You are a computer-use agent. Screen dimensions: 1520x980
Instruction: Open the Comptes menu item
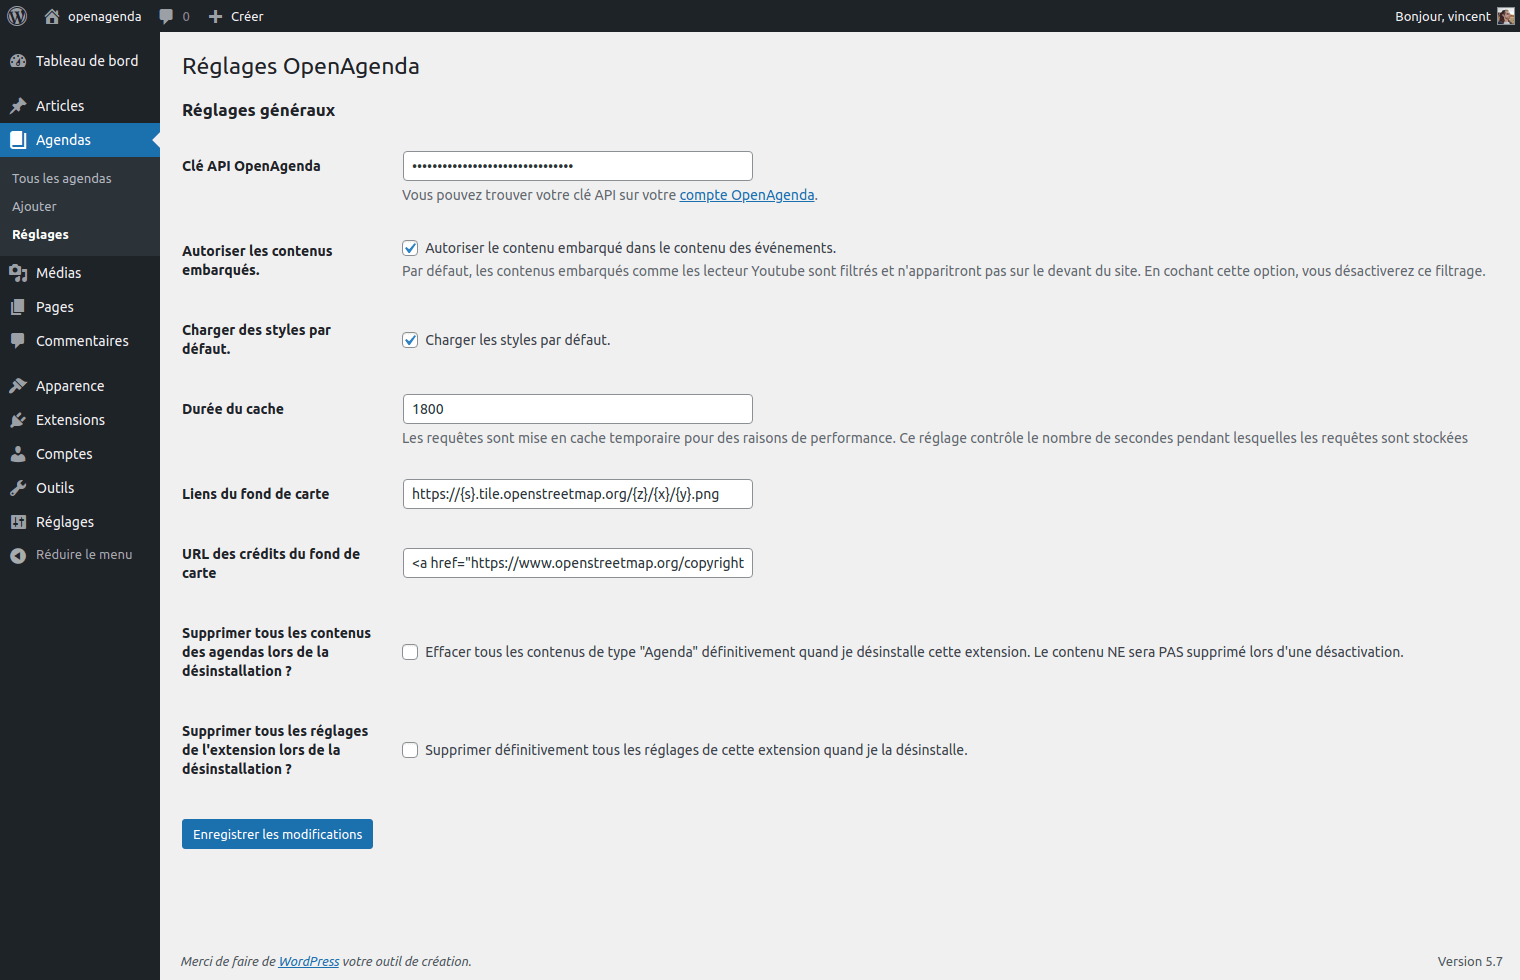pyautogui.click(x=80, y=454)
